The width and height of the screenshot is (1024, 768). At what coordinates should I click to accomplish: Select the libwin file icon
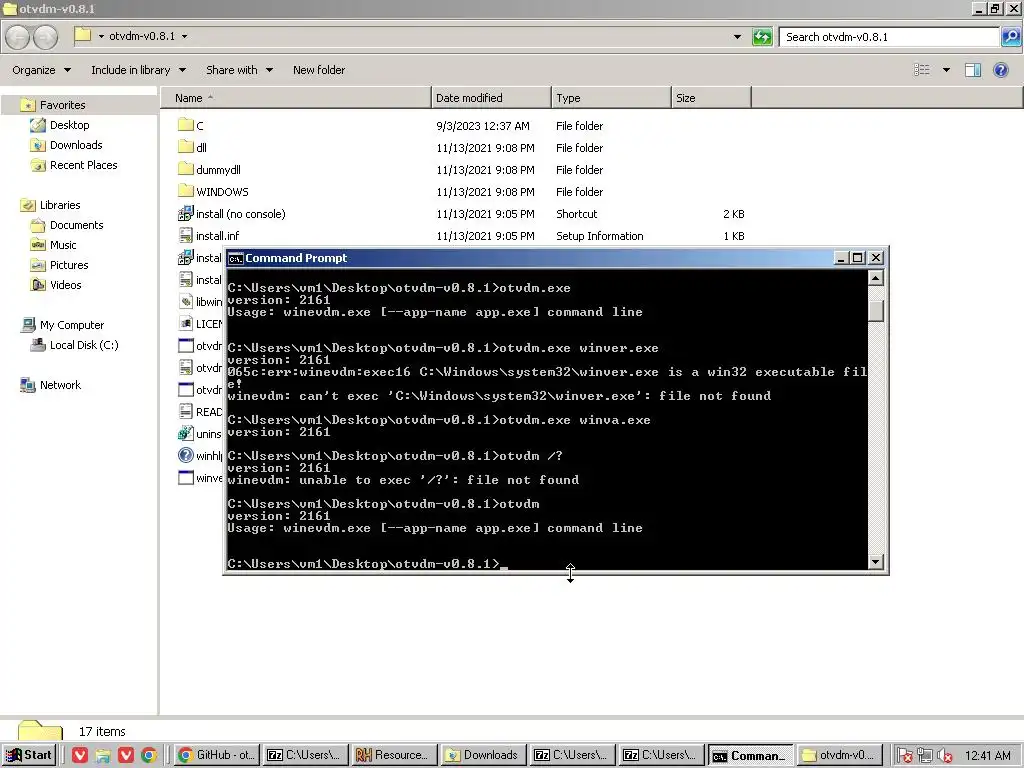185,302
